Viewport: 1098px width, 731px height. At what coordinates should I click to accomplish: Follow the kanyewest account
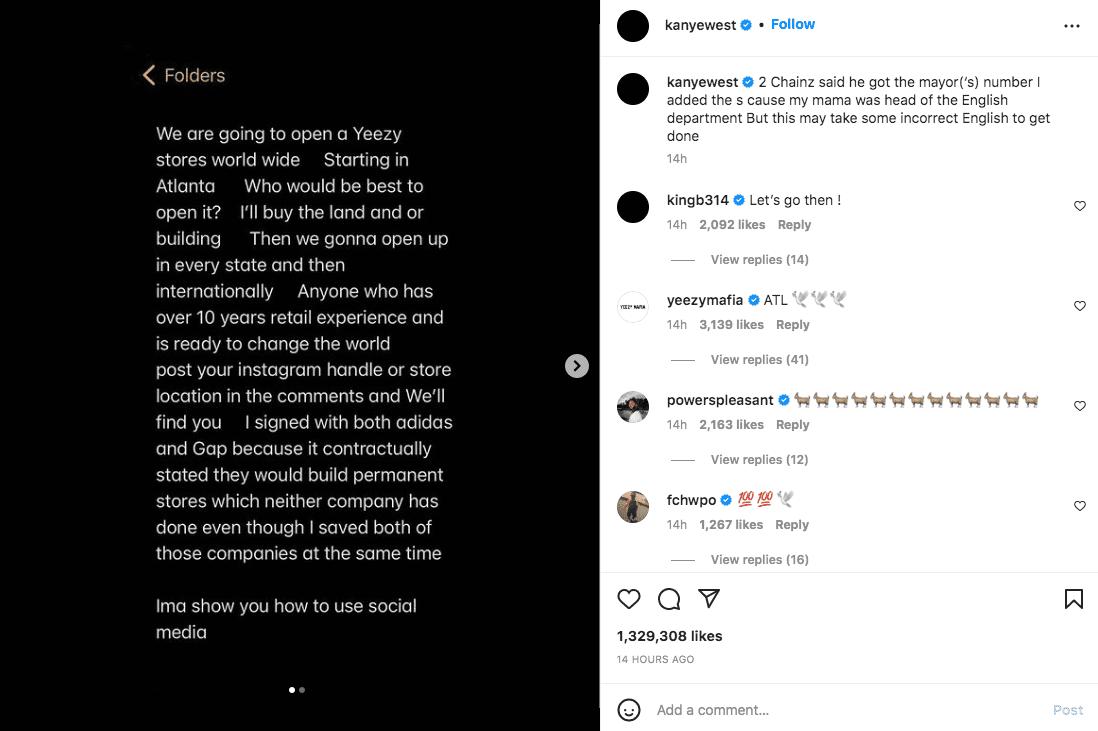793,25
